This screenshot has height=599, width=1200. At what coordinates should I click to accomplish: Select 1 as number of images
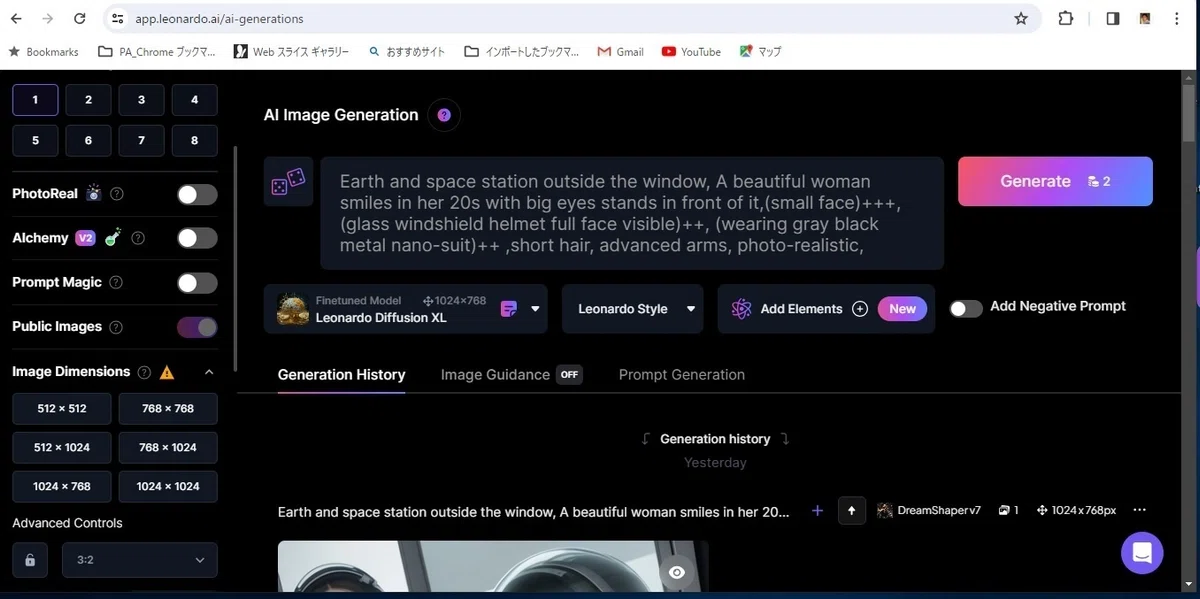click(35, 99)
